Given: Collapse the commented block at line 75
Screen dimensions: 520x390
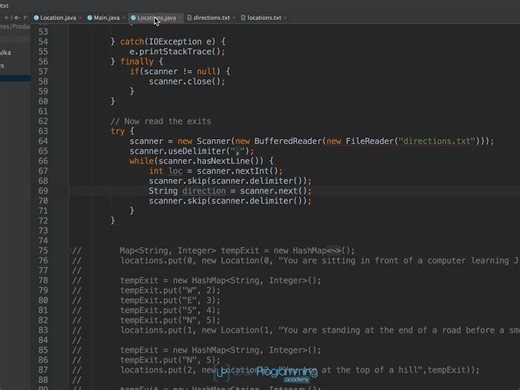Looking at the screenshot, I should point(68,251).
